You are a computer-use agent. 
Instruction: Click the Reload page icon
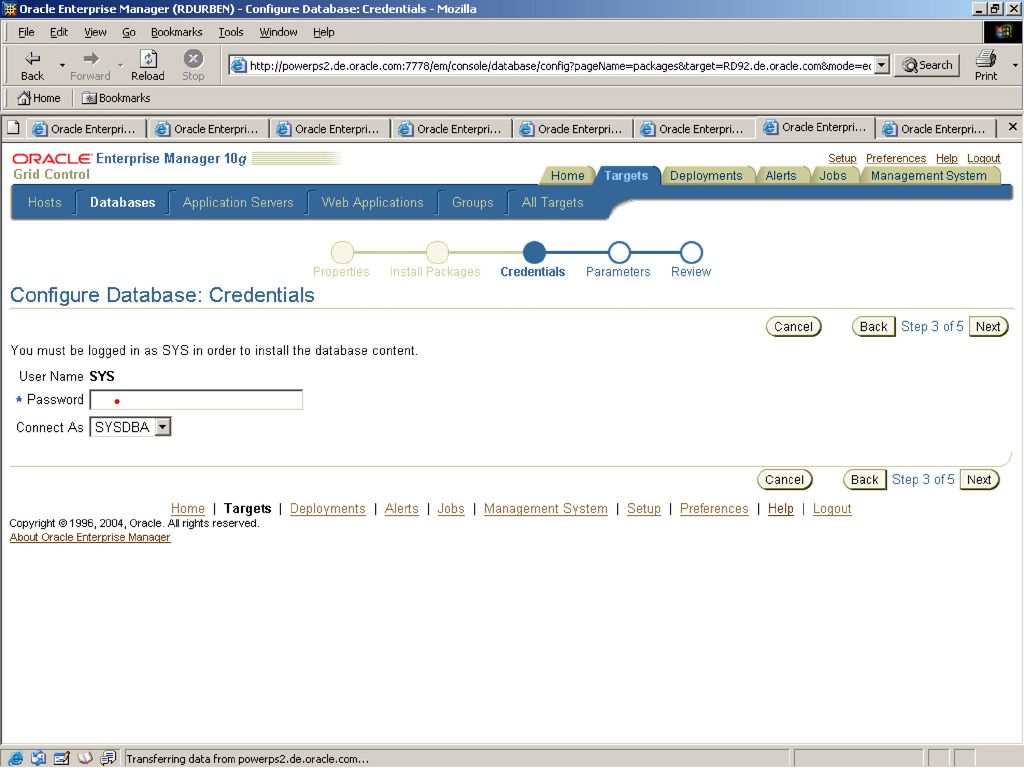point(148,58)
